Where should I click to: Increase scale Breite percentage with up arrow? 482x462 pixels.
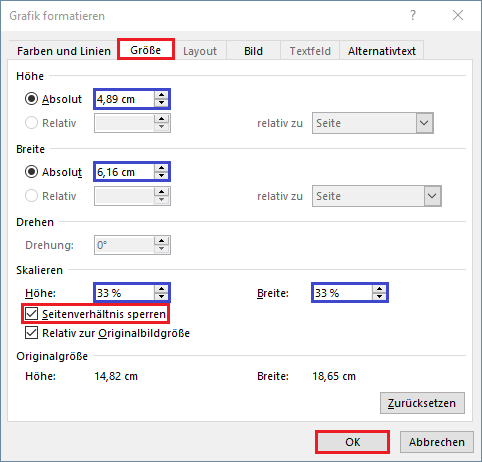(x=379, y=289)
